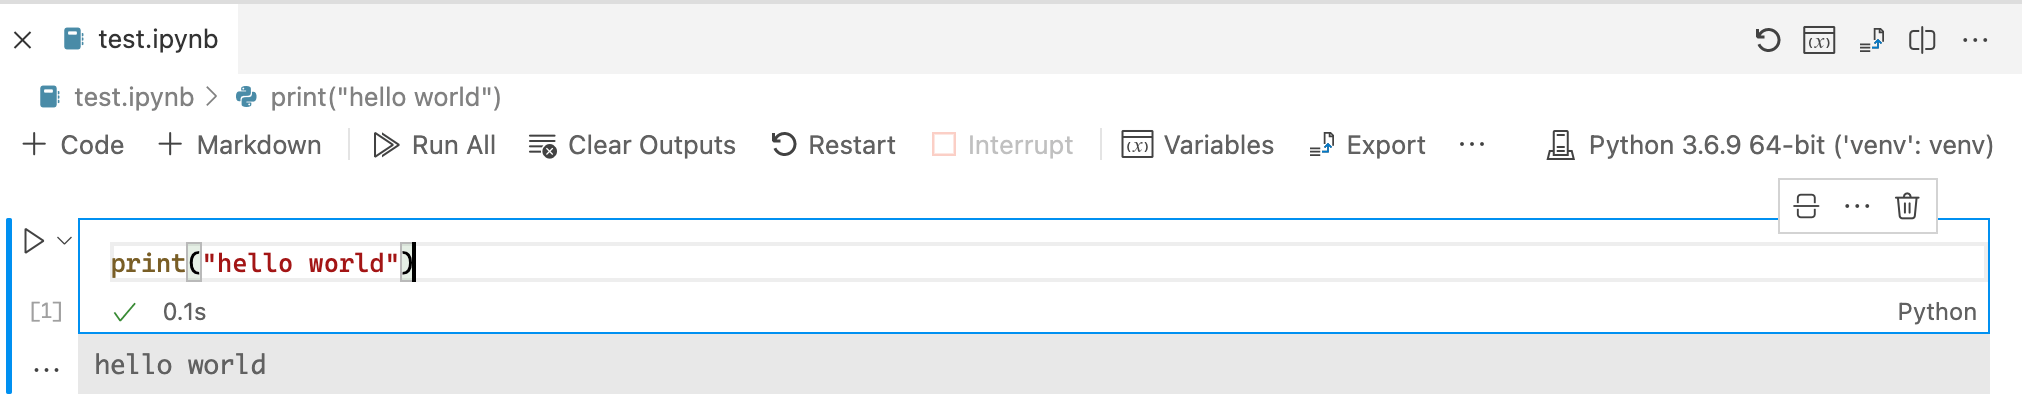Toggle the Variables panel in the toolbar
2022x416 pixels.
pyautogui.click(x=1197, y=145)
